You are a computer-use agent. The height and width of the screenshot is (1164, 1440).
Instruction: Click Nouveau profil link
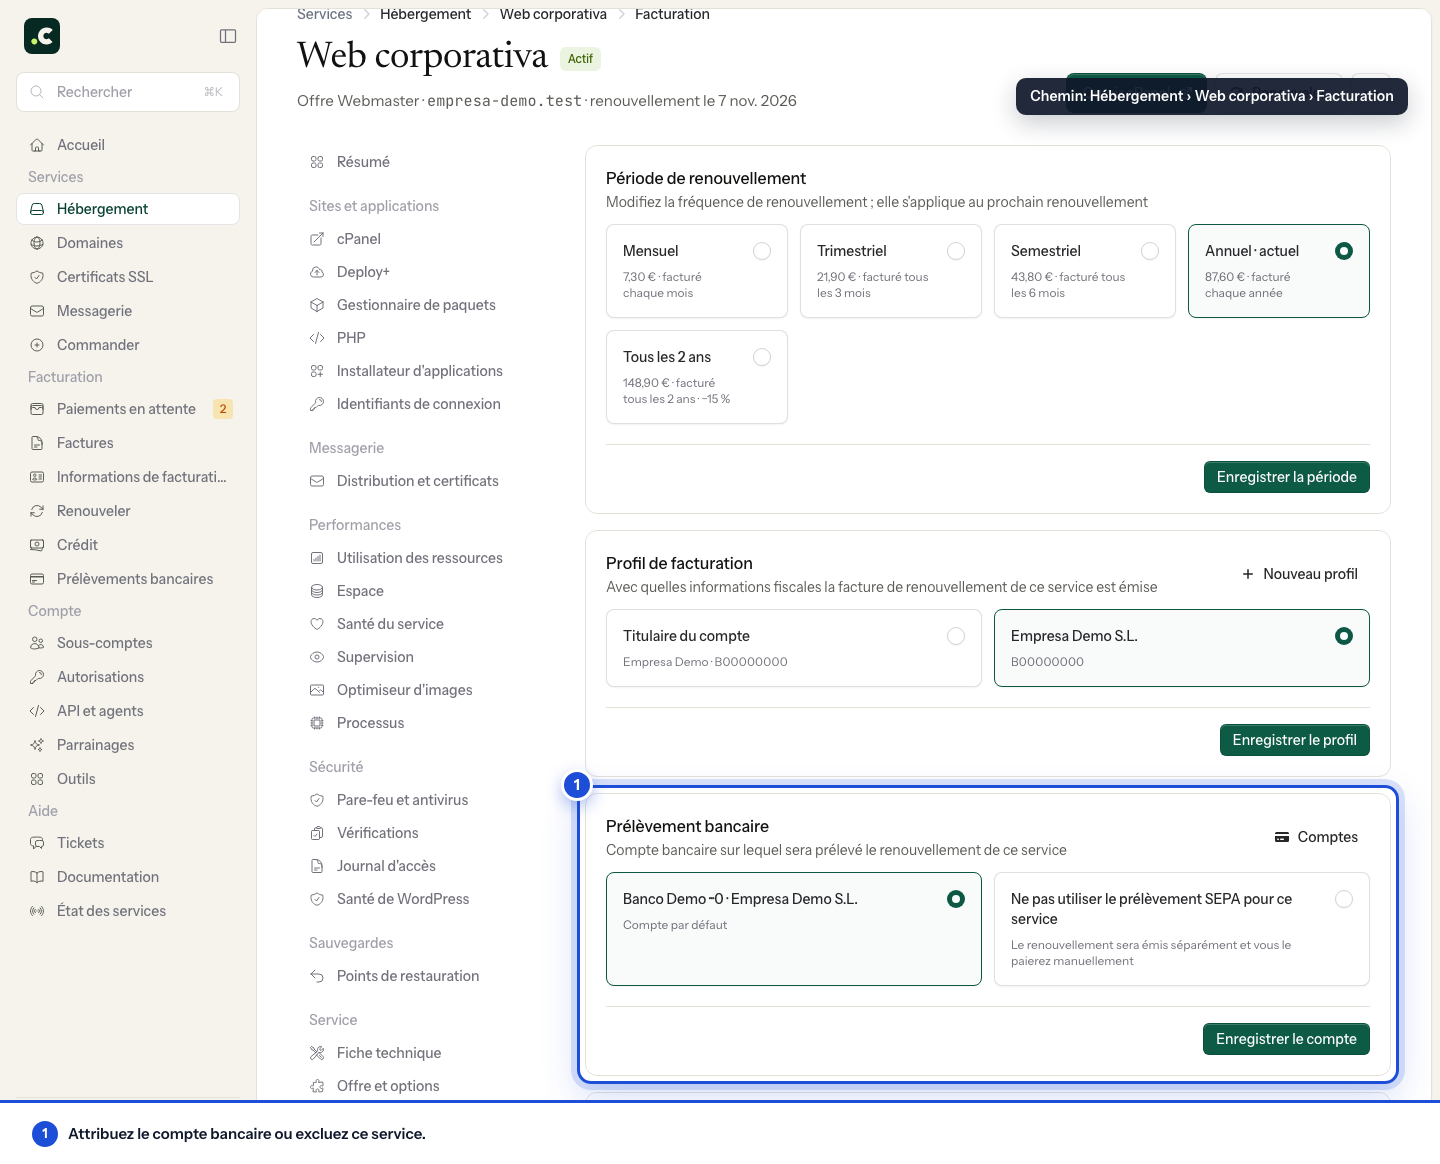pyautogui.click(x=1300, y=574)
